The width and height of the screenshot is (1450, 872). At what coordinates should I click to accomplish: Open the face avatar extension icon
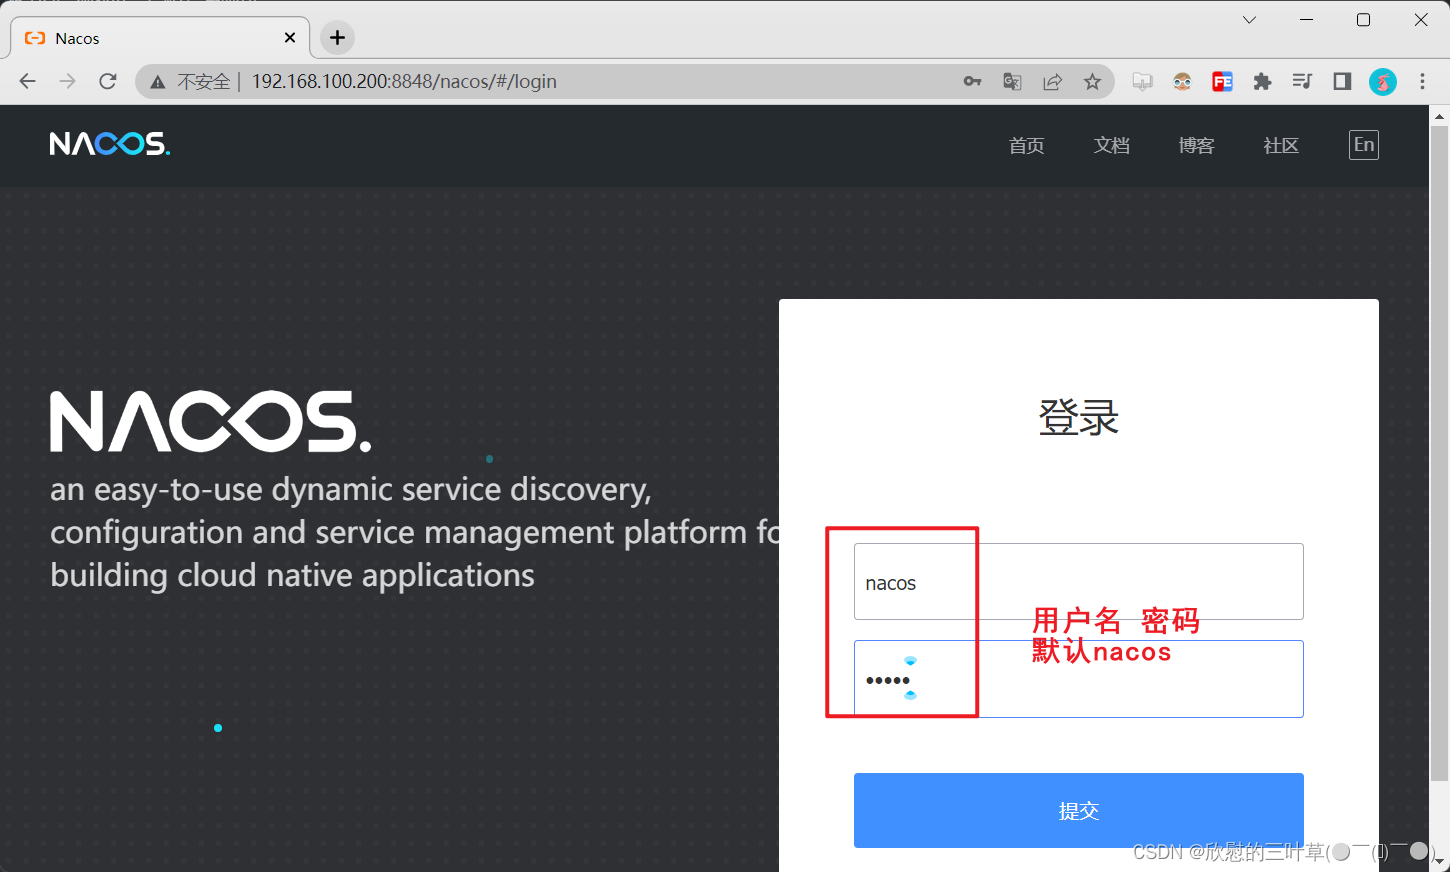pyautogui.click(x=1182, y=81)
